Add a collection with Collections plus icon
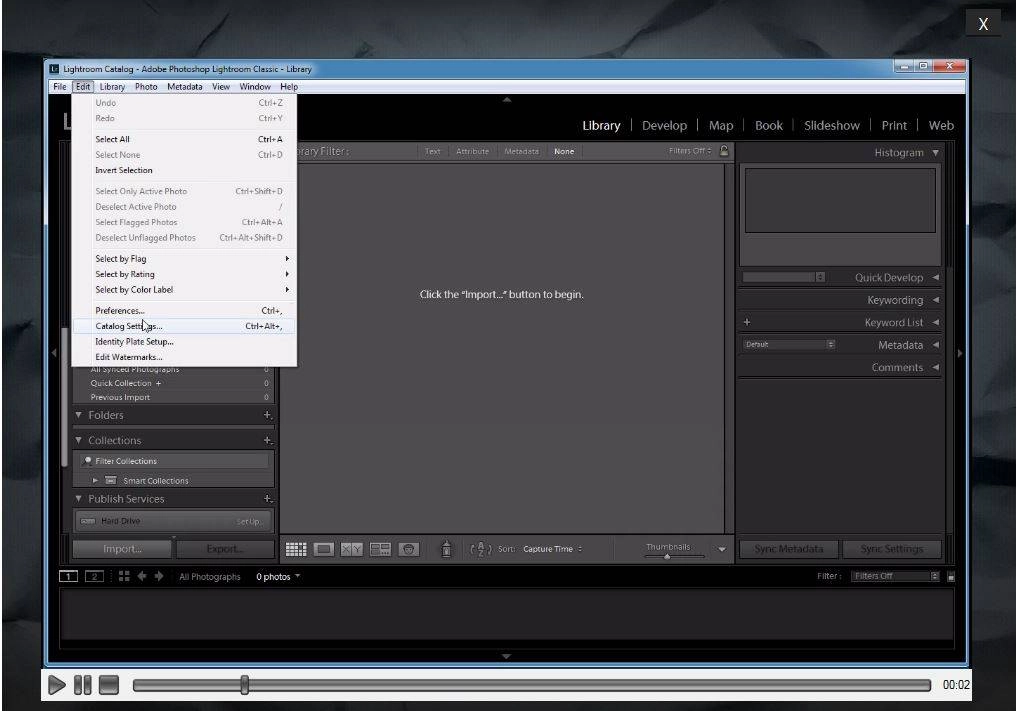This screenshot has height=711, width=1017. click(267, 440)
